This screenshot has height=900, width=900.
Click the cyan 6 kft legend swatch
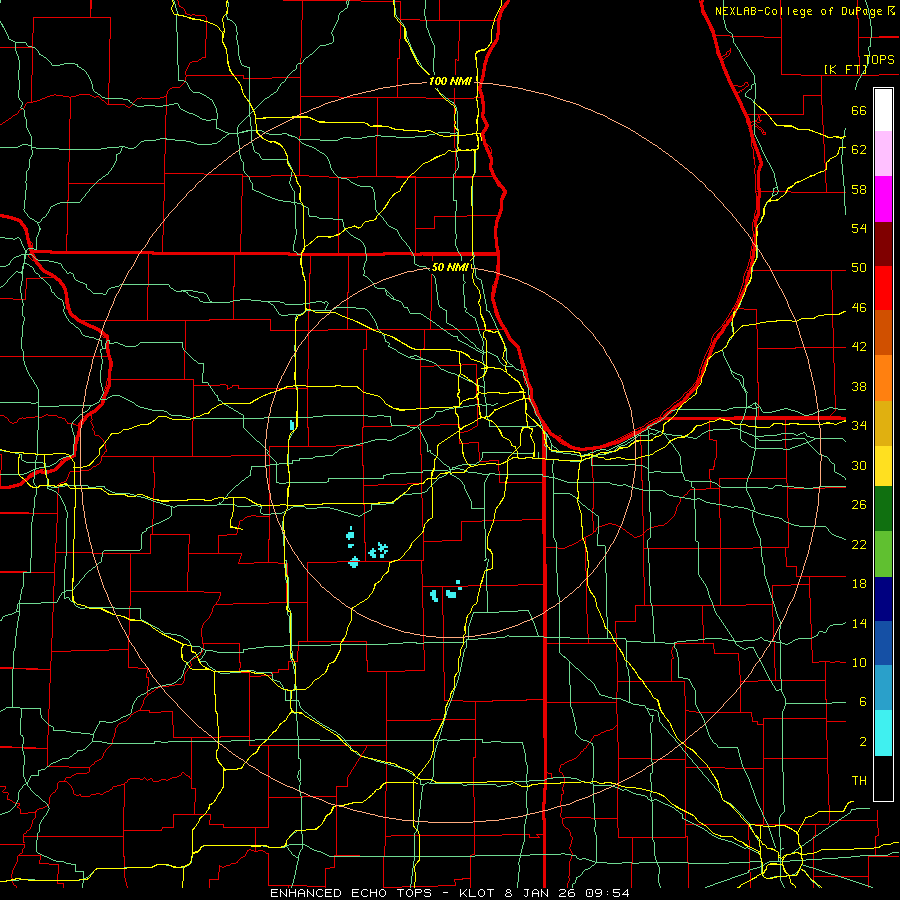coord(883,733)
